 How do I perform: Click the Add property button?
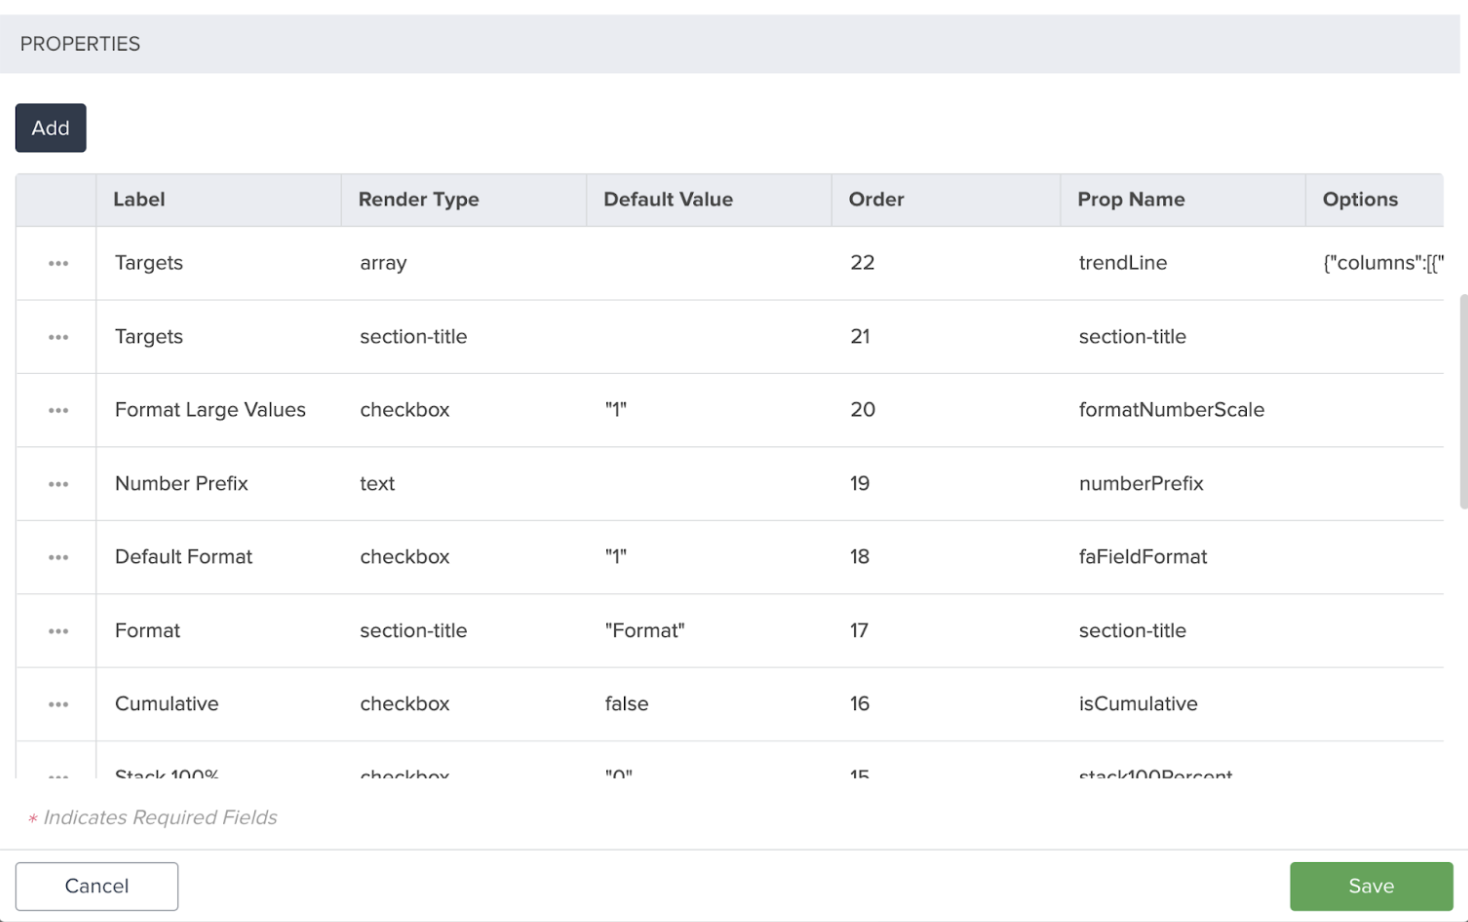[x=50, y=128]
